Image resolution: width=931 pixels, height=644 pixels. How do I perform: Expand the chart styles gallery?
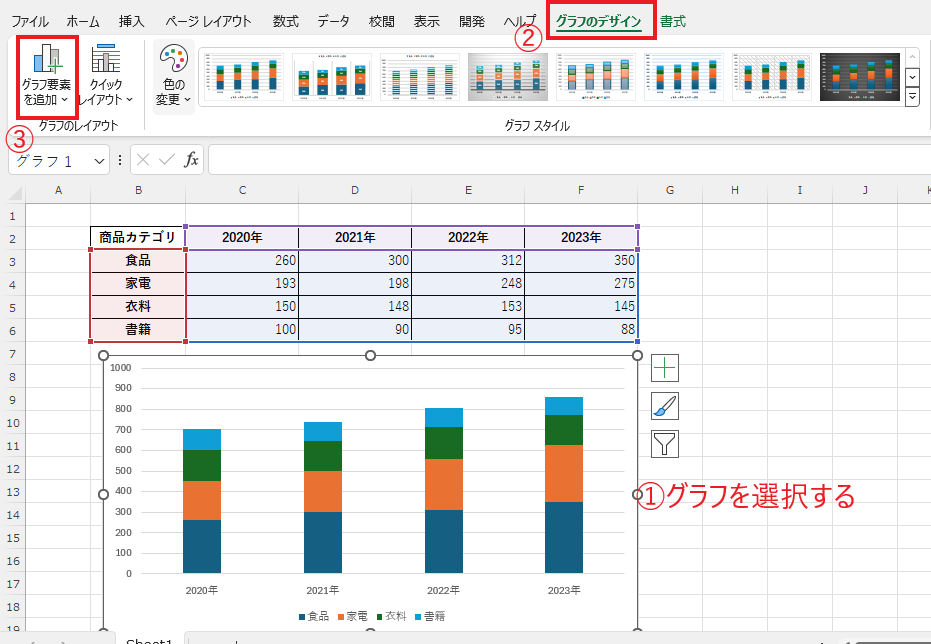click(x=912, y=97)
